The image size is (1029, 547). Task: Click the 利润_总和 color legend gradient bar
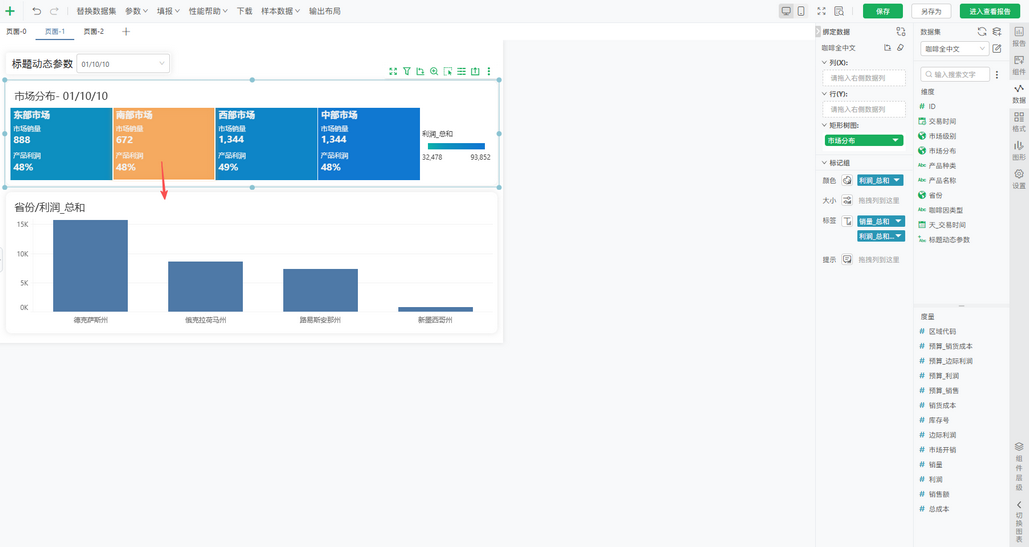[x=456, y=146]
